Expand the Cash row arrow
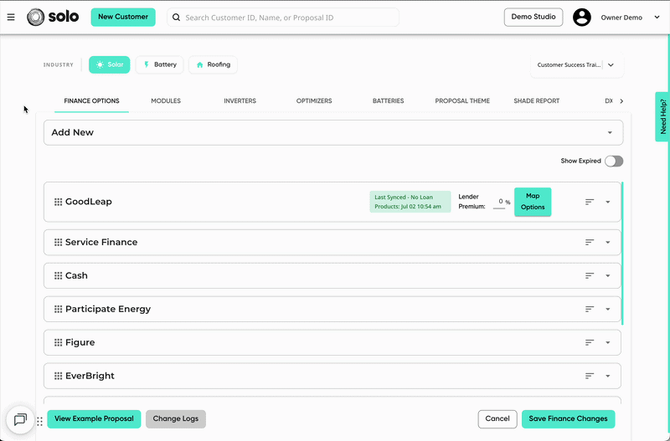Viewport: 670px width, 441px height. pyautogui.click(x=608, y=276)
